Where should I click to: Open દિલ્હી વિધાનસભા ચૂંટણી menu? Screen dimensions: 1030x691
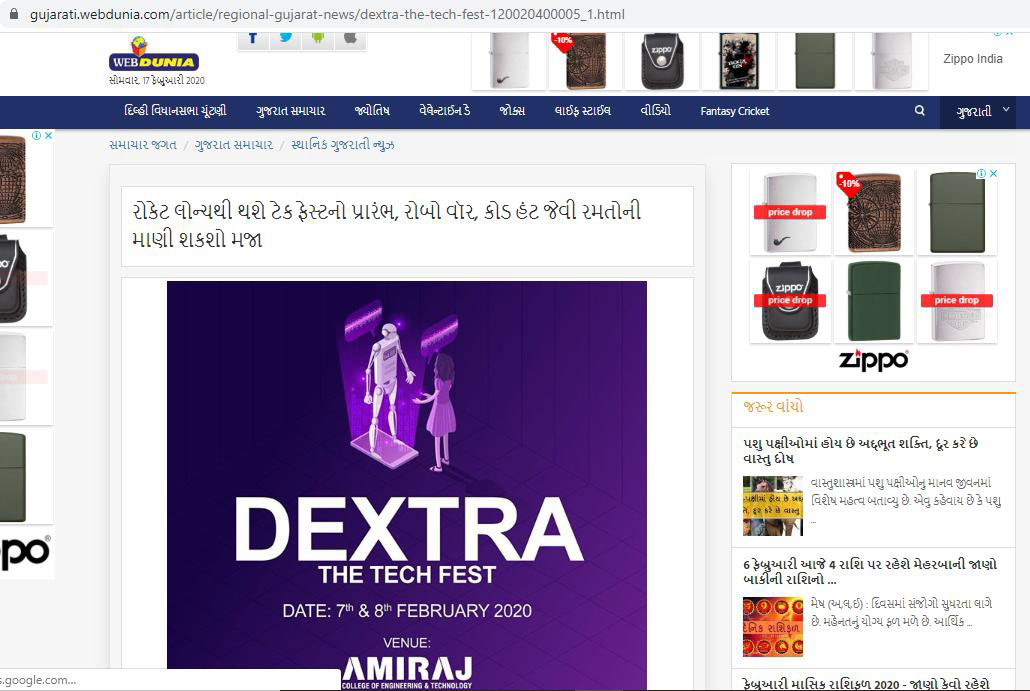(175, 111)
